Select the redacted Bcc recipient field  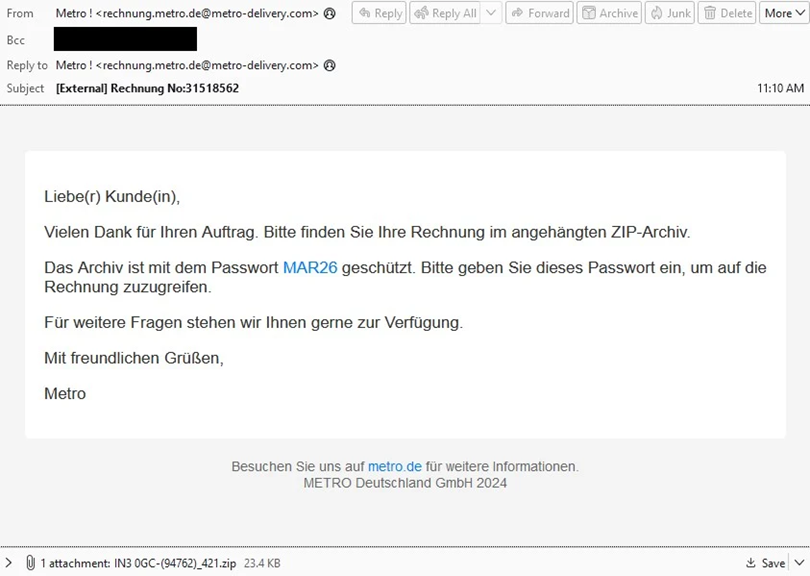coord(125,39)
